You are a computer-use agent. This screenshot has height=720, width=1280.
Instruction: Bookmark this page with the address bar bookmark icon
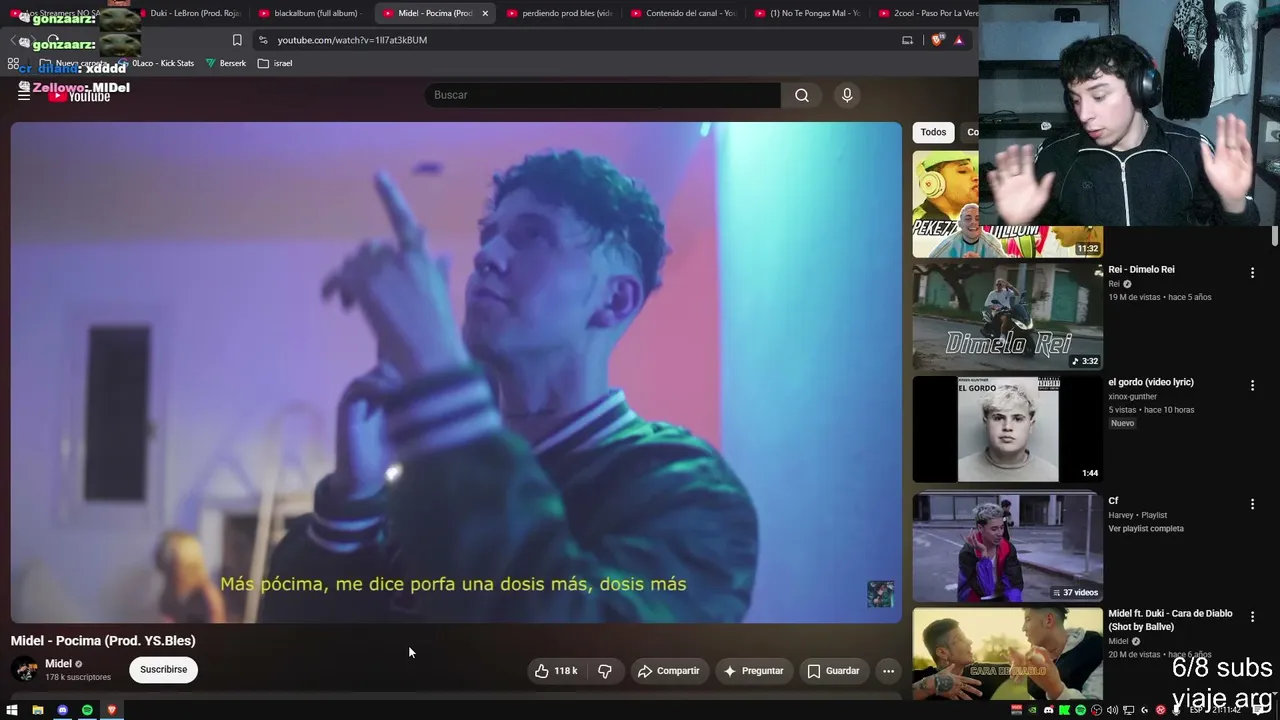[x=237, y=40]
